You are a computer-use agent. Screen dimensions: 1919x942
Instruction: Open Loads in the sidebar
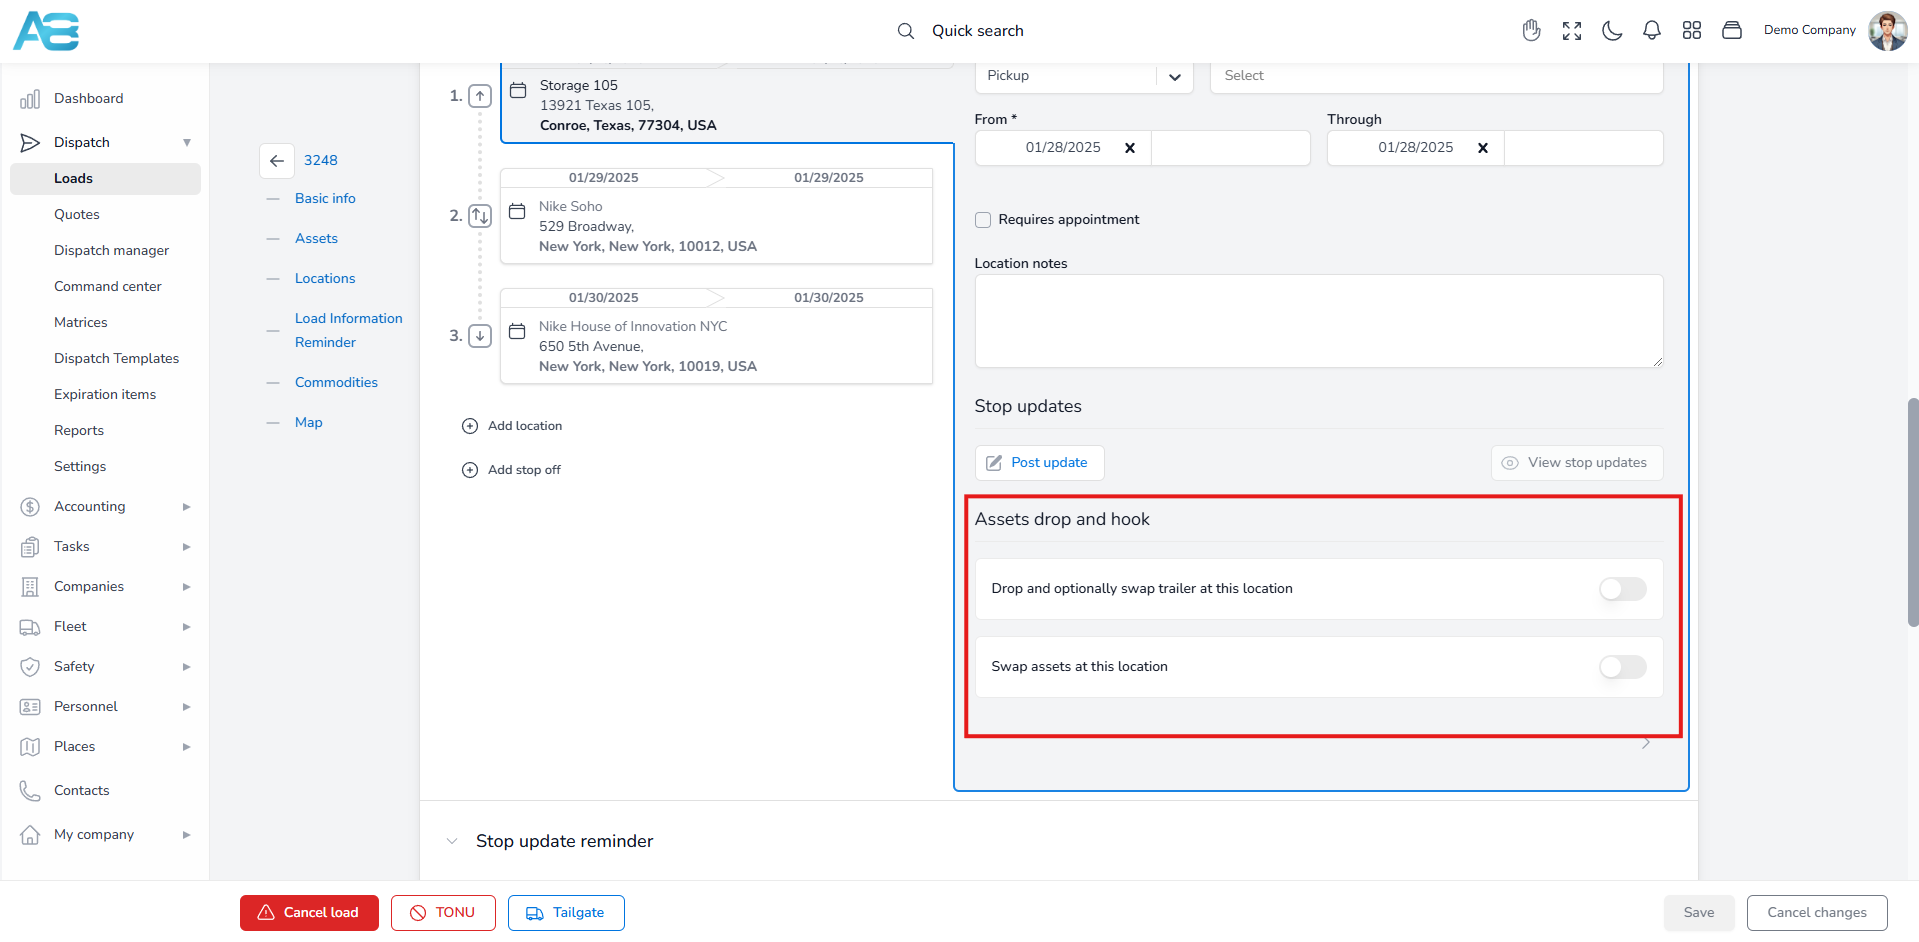105,179
